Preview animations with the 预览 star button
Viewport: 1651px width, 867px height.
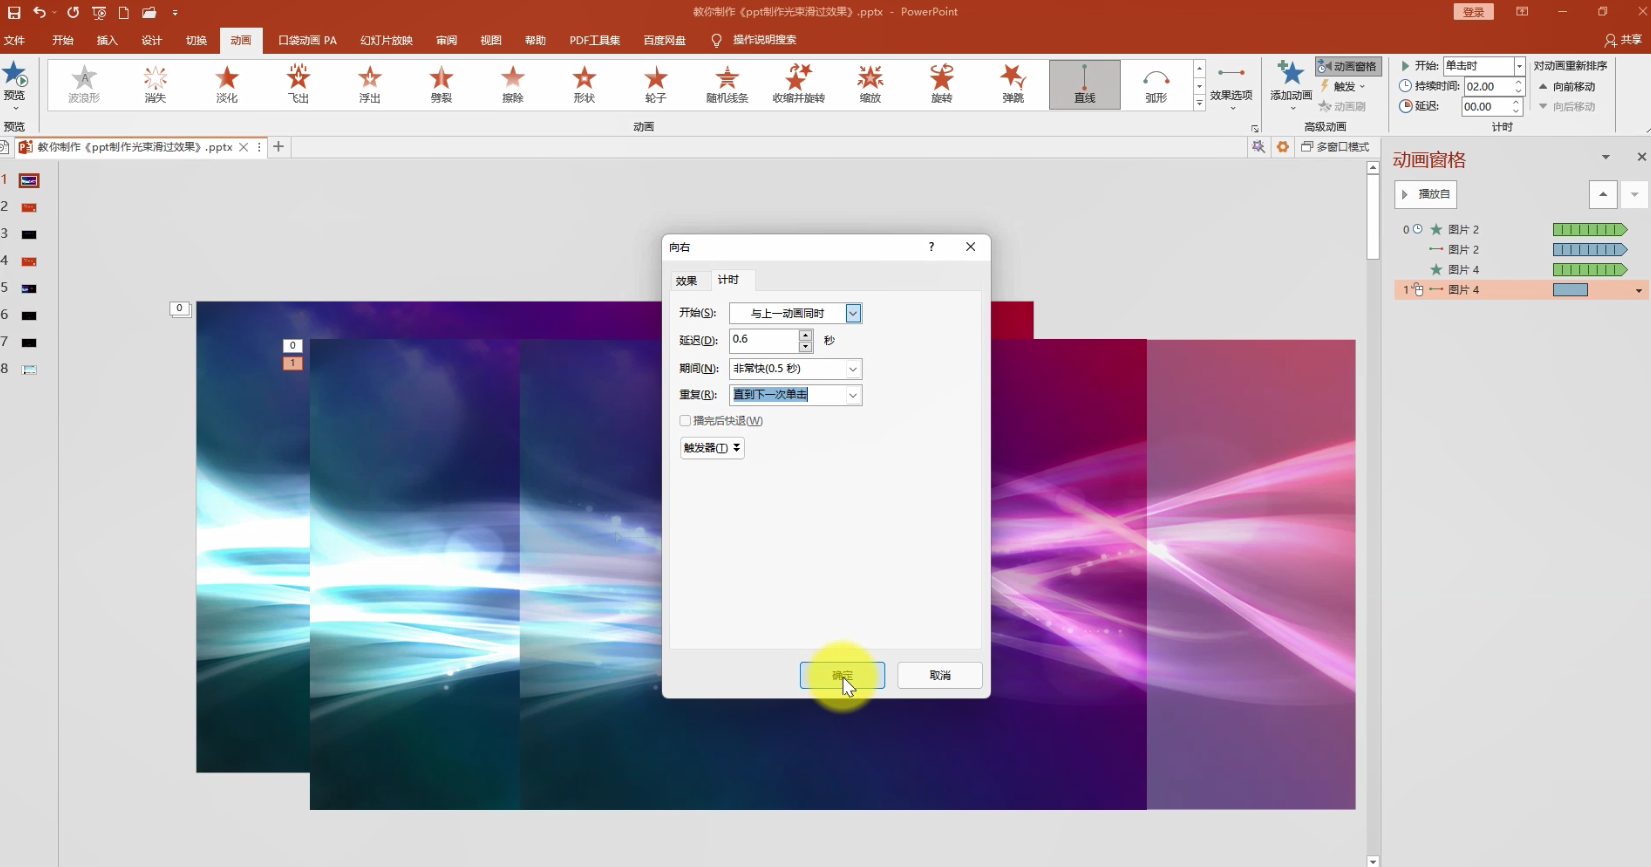[15, 83]
